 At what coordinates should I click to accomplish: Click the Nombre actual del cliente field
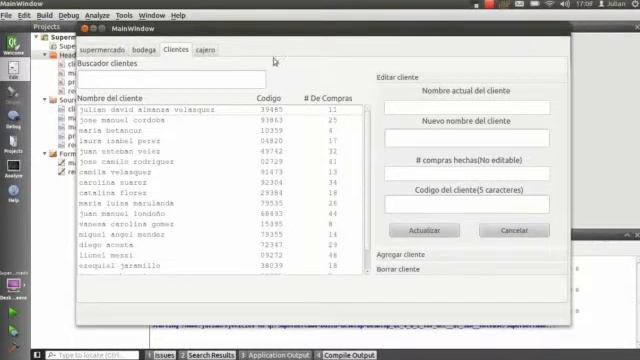[x=467, y=107]
